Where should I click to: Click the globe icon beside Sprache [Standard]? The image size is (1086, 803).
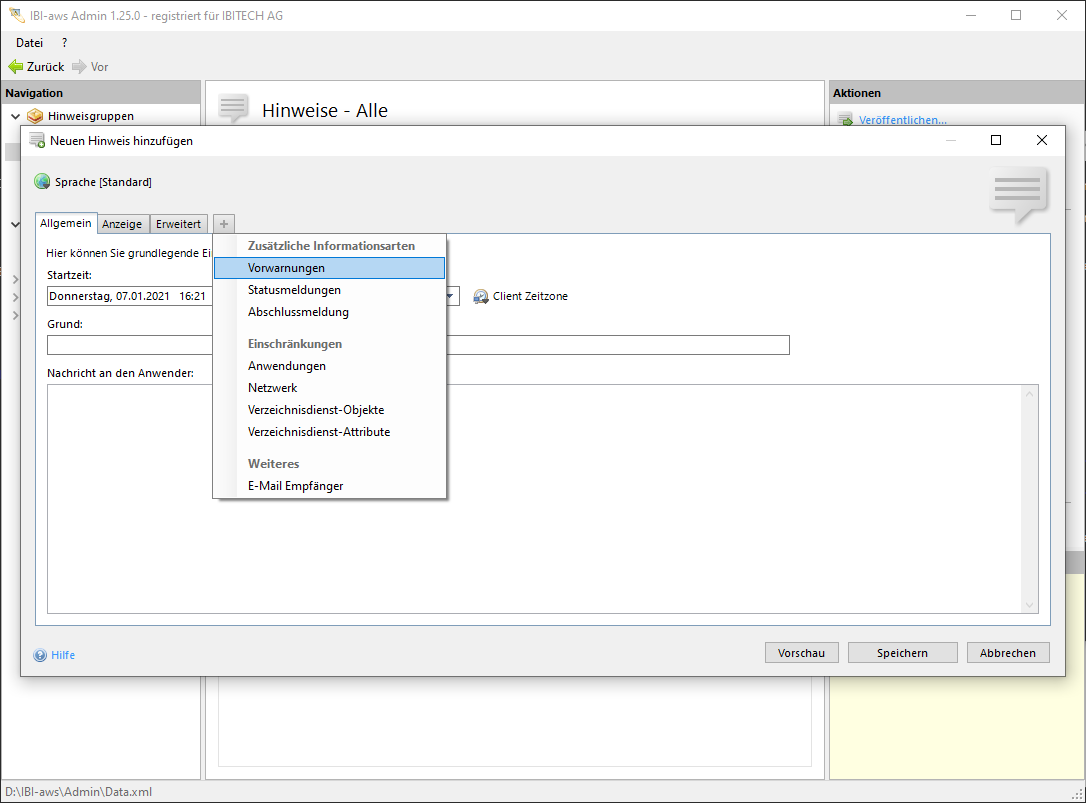click(42, 182)
